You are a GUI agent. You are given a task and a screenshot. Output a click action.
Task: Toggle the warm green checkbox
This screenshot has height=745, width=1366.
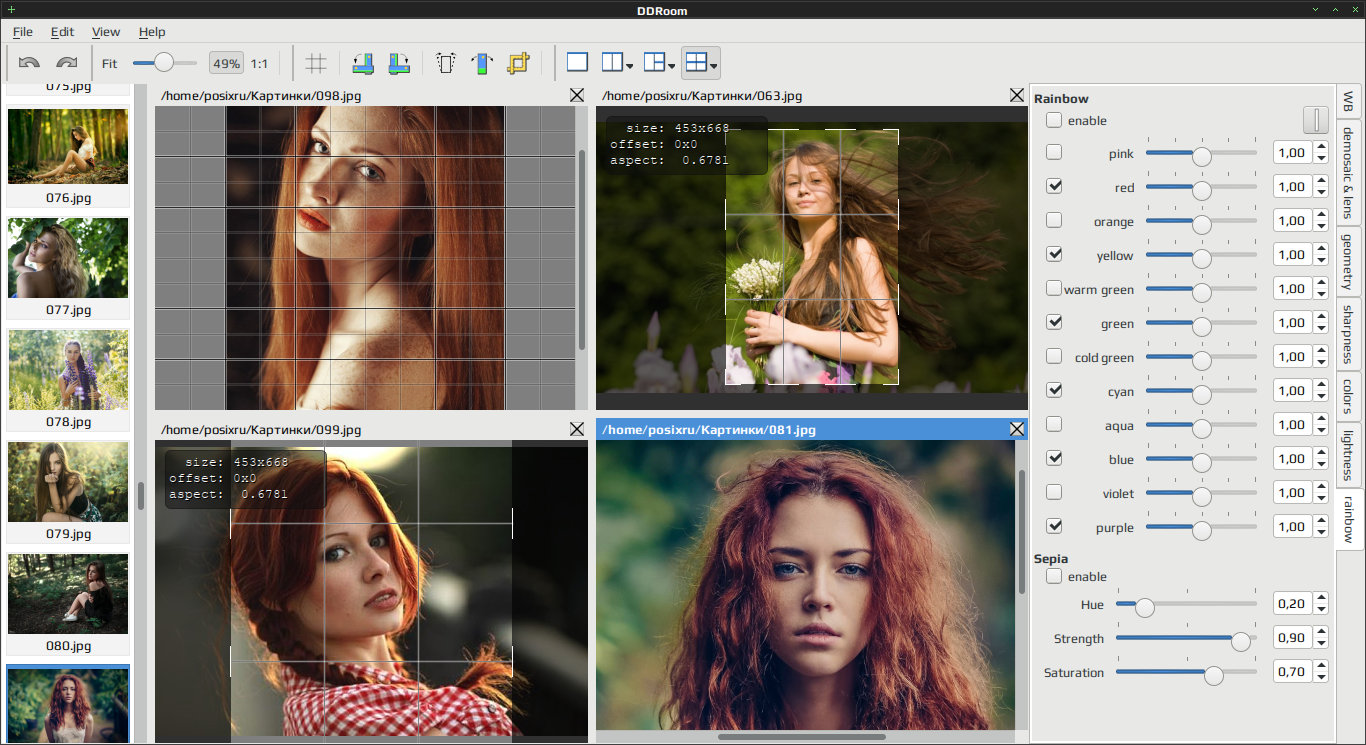[x=1054, y=288]
